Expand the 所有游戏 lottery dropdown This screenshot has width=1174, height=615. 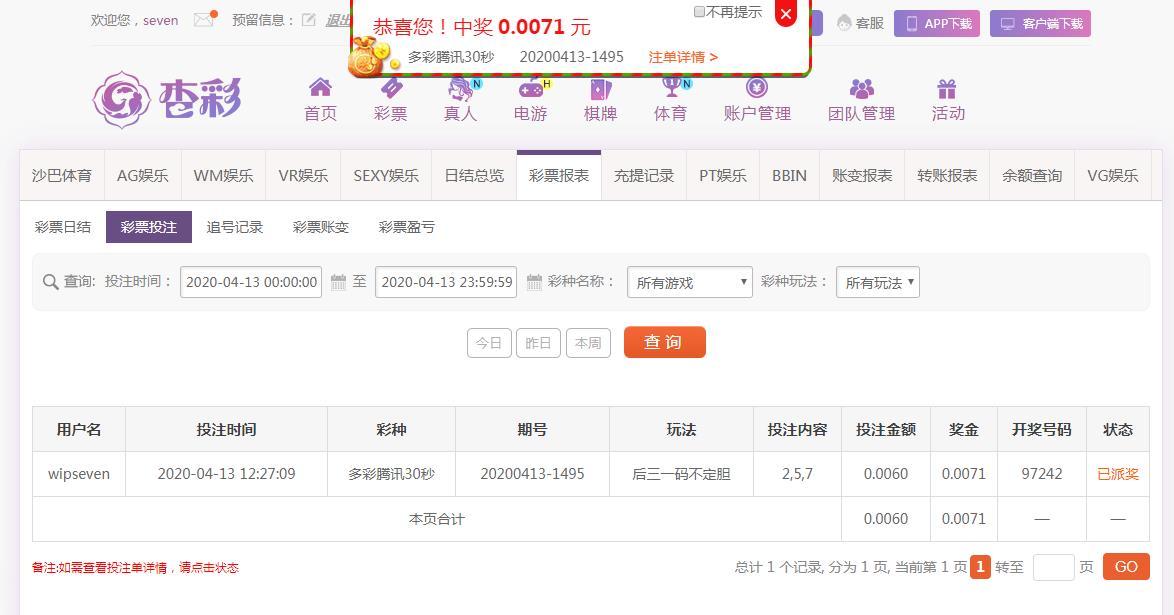(689, 283)
